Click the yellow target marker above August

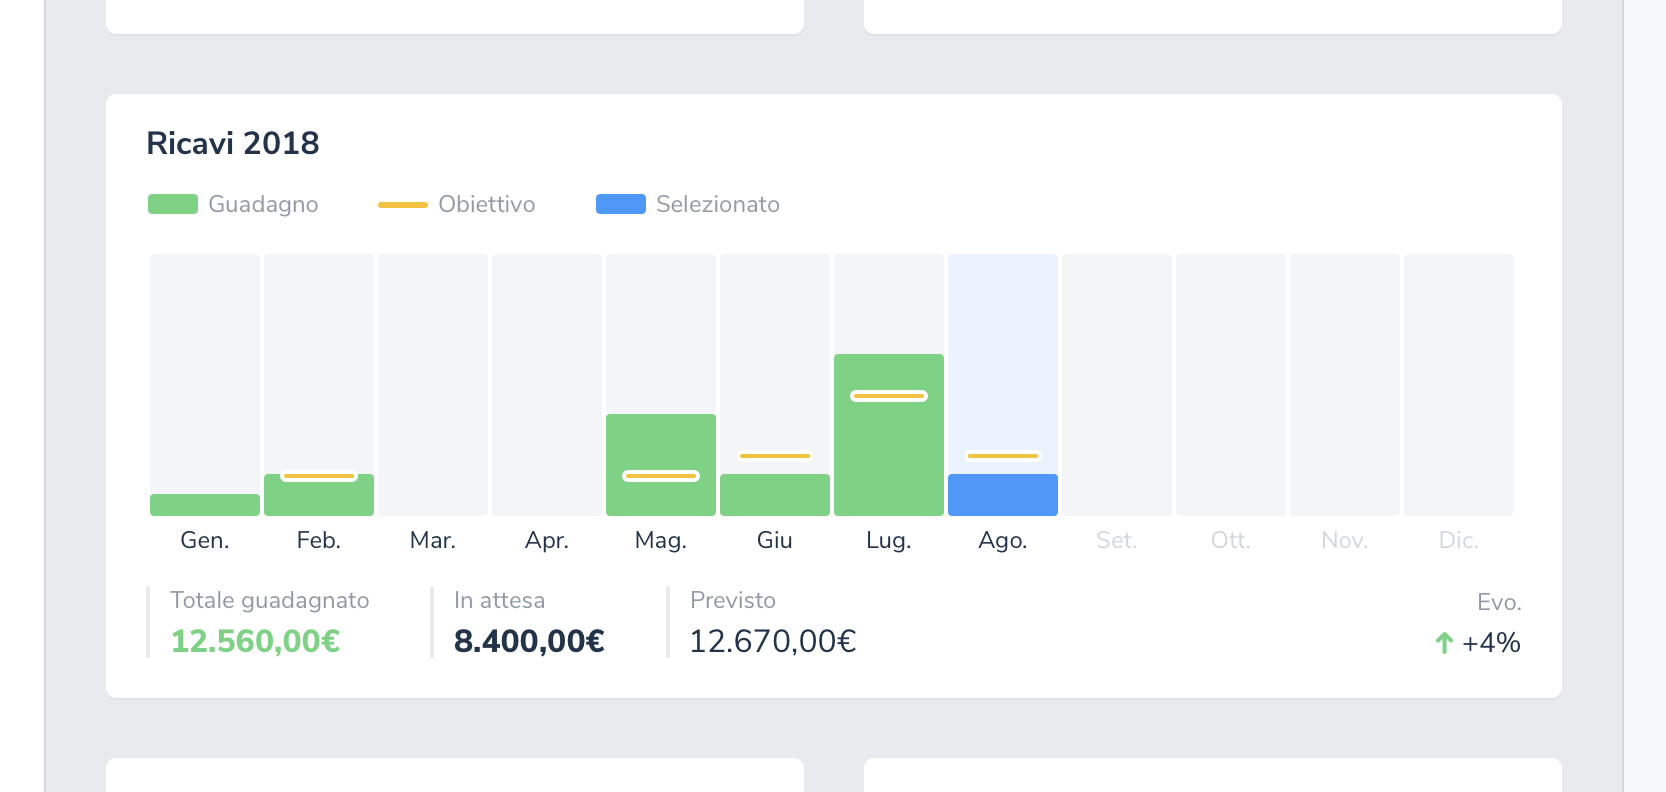click(1002, 456)
